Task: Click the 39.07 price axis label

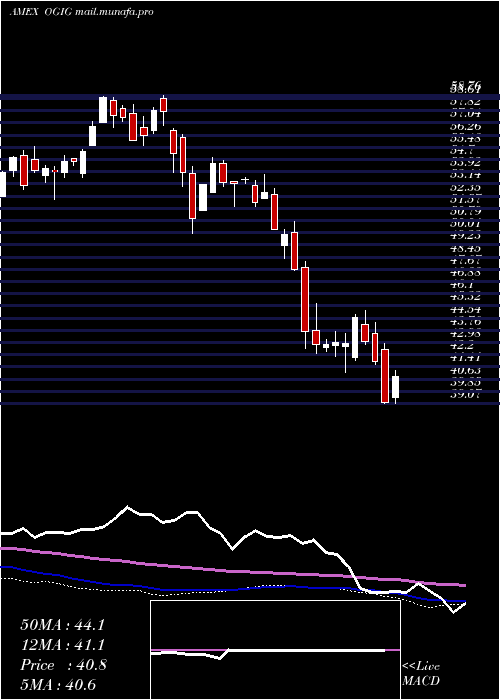Action: (465, 394)
